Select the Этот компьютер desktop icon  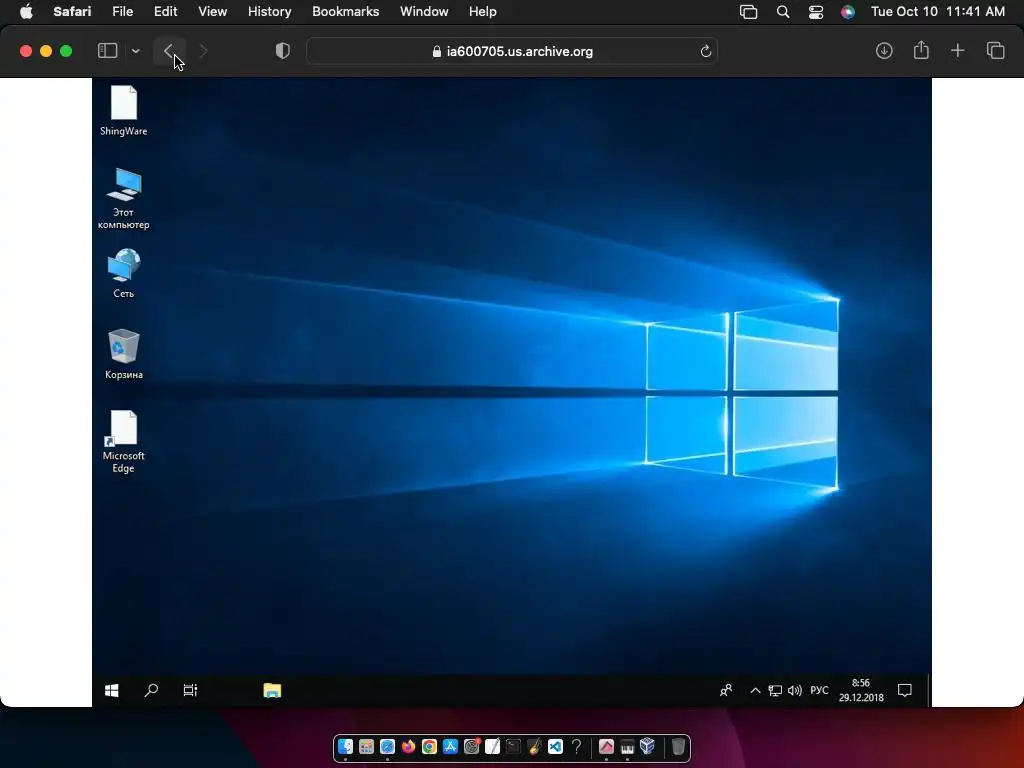[123, 199]
